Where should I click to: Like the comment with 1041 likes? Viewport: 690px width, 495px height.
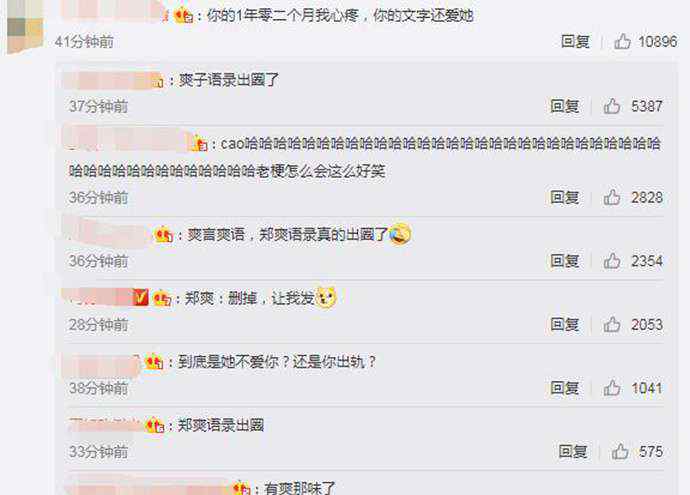pos(612,388)
